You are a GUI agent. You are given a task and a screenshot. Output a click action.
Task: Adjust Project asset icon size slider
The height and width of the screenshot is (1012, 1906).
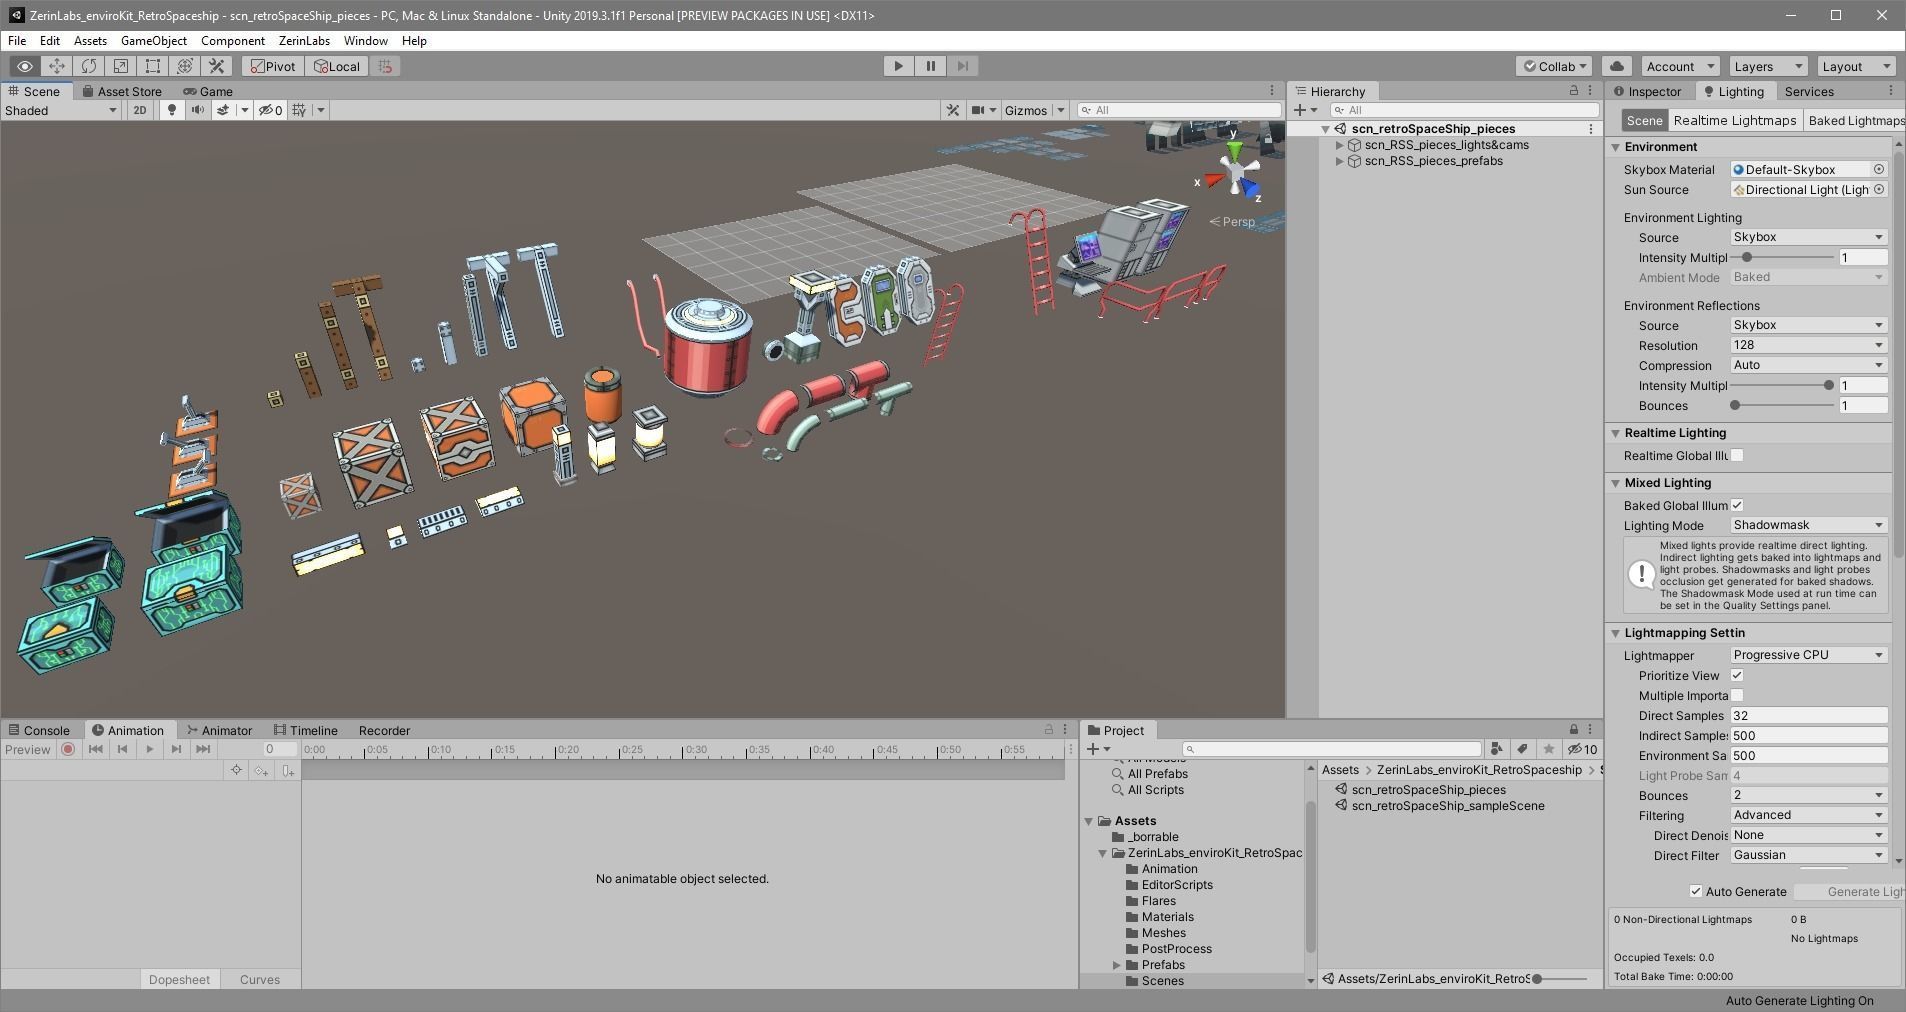(x=1537, y=979)
